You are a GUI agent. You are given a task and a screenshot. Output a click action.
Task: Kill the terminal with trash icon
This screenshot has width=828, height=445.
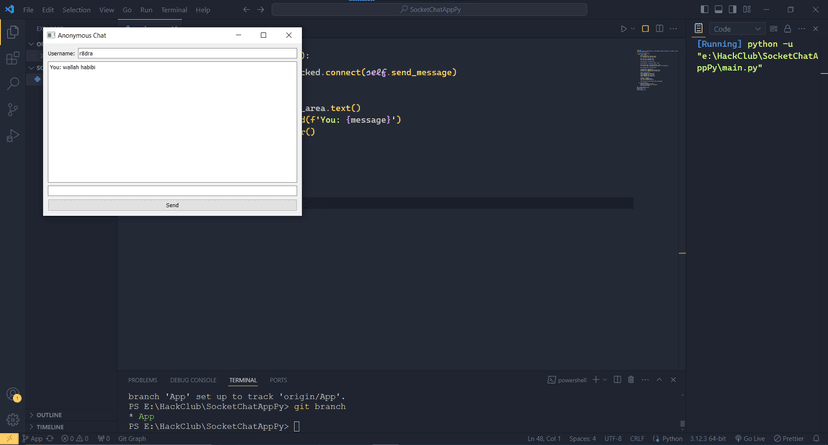coord(631,380)
